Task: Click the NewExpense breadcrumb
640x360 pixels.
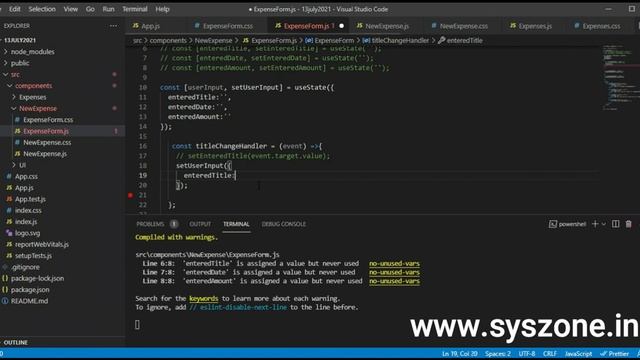Action: click(x=213, y=40)
